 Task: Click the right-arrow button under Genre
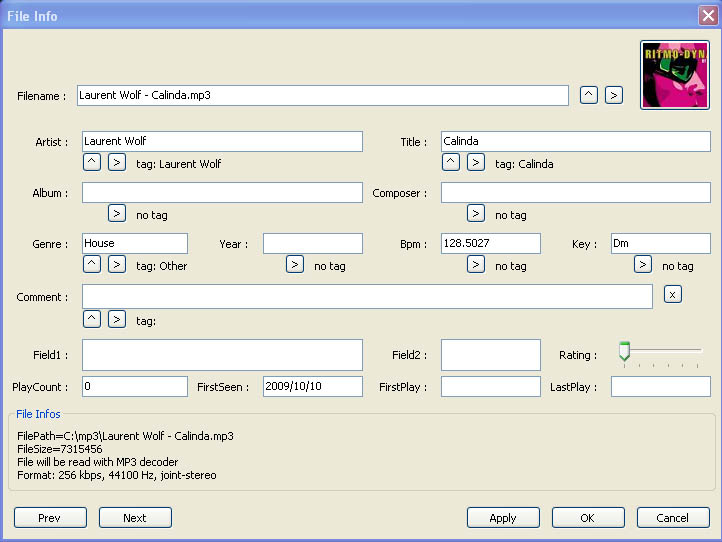117,264
